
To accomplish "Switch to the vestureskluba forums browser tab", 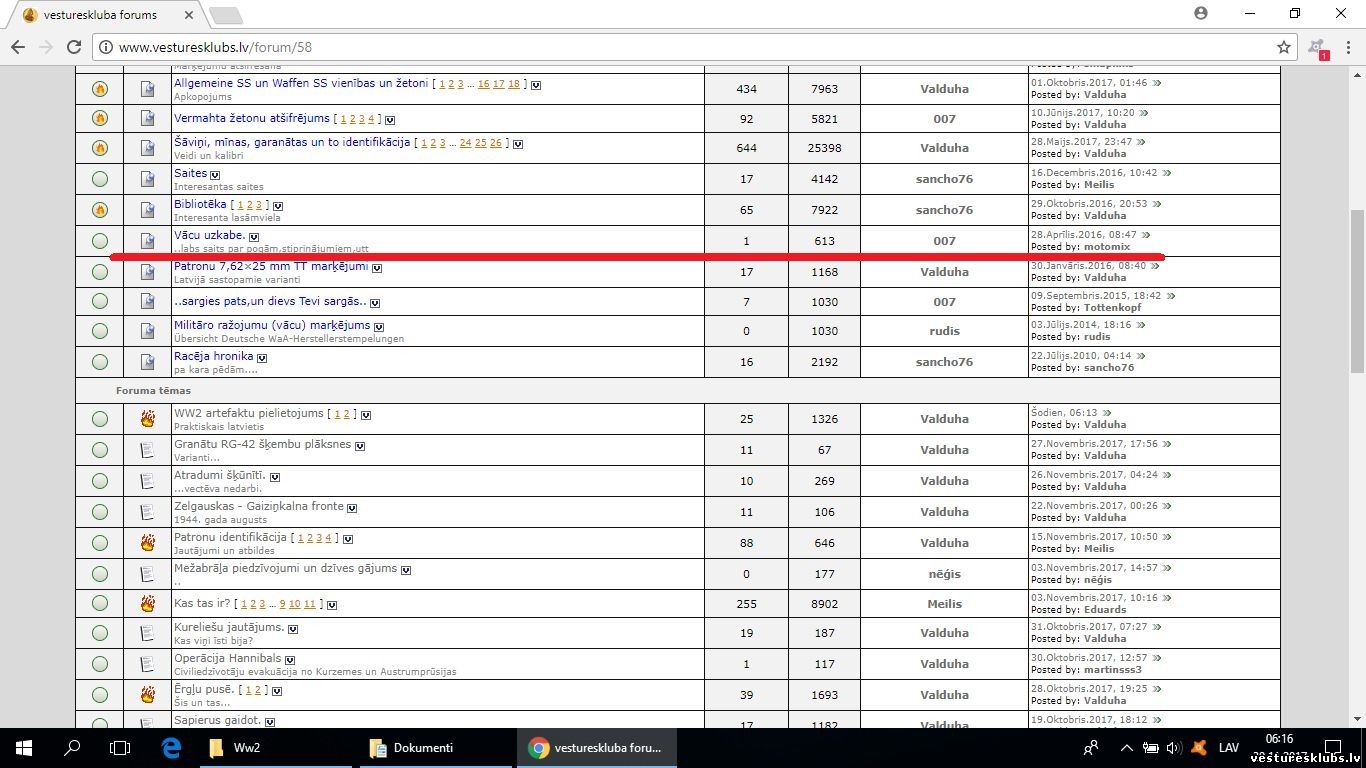I will click(x=100, y=15).
